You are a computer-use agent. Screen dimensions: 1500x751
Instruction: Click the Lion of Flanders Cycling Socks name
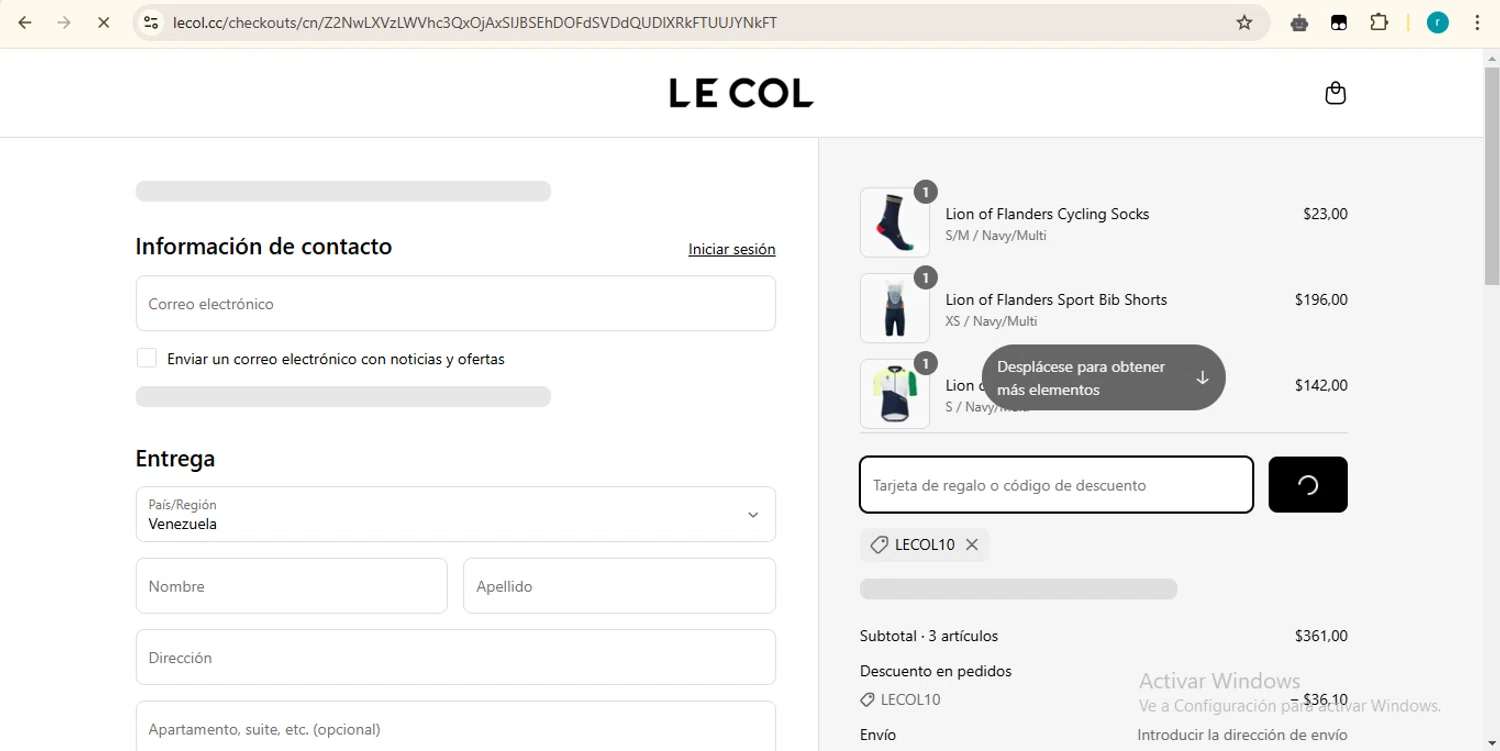[x=1047, y=214]
